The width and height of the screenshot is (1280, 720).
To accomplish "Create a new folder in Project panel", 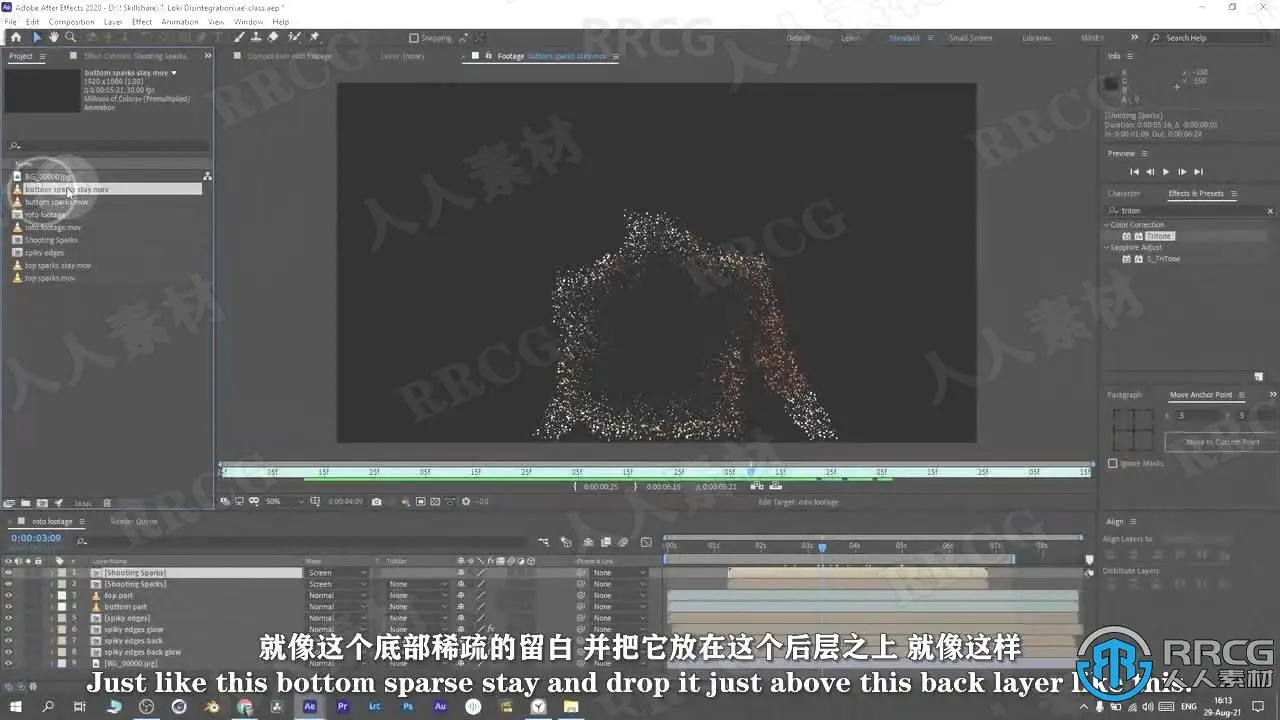I will coord(26,503).
